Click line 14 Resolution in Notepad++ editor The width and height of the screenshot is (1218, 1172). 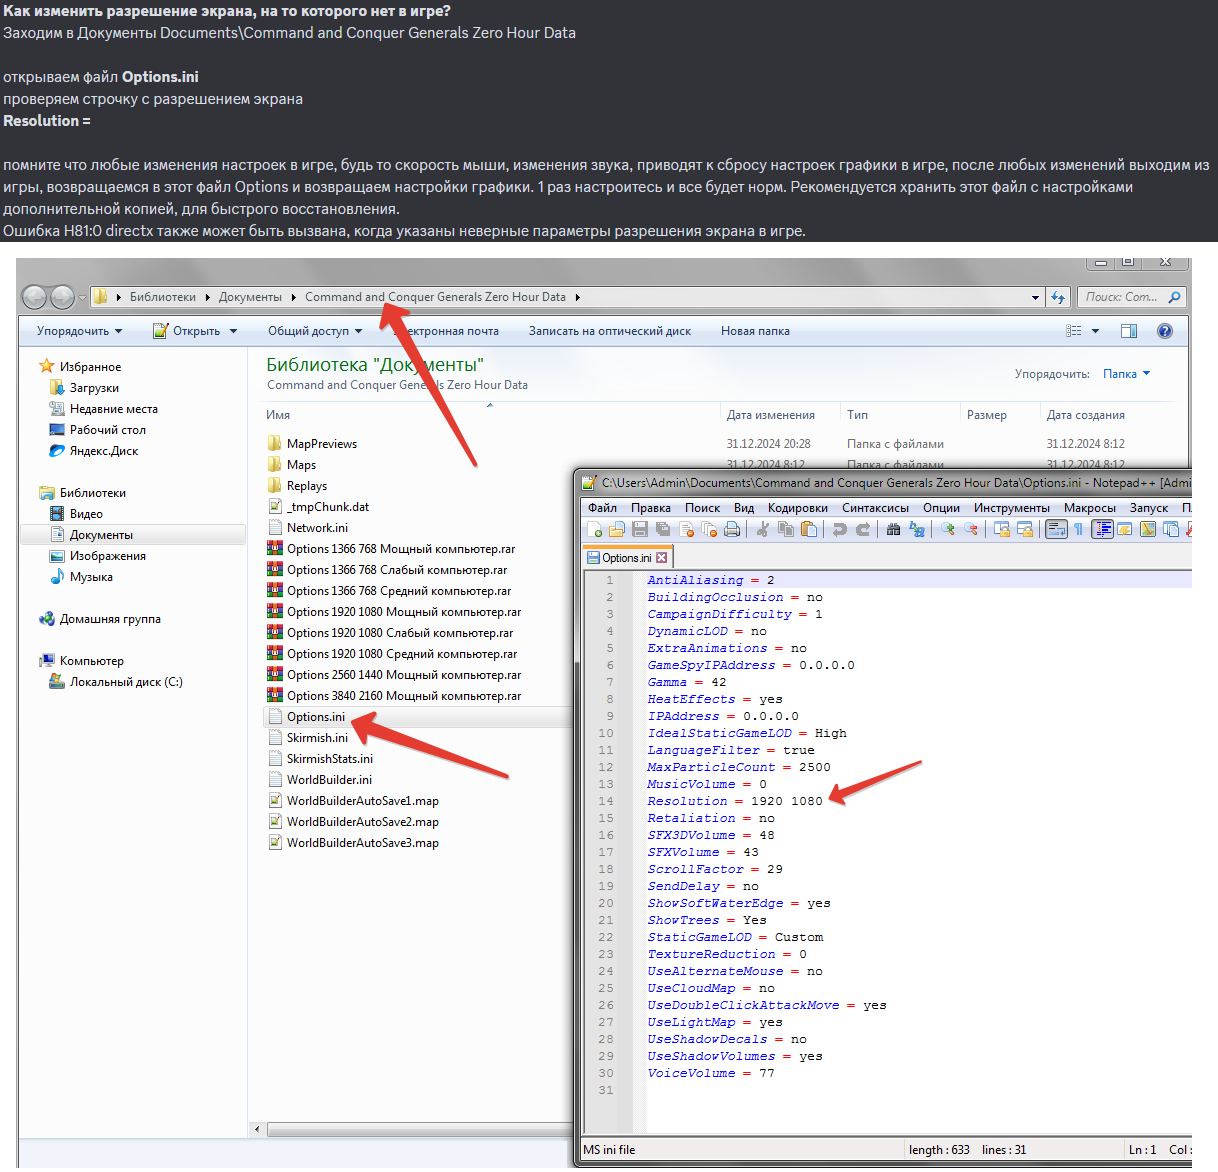pyautogui.click(x=735, y=801)
